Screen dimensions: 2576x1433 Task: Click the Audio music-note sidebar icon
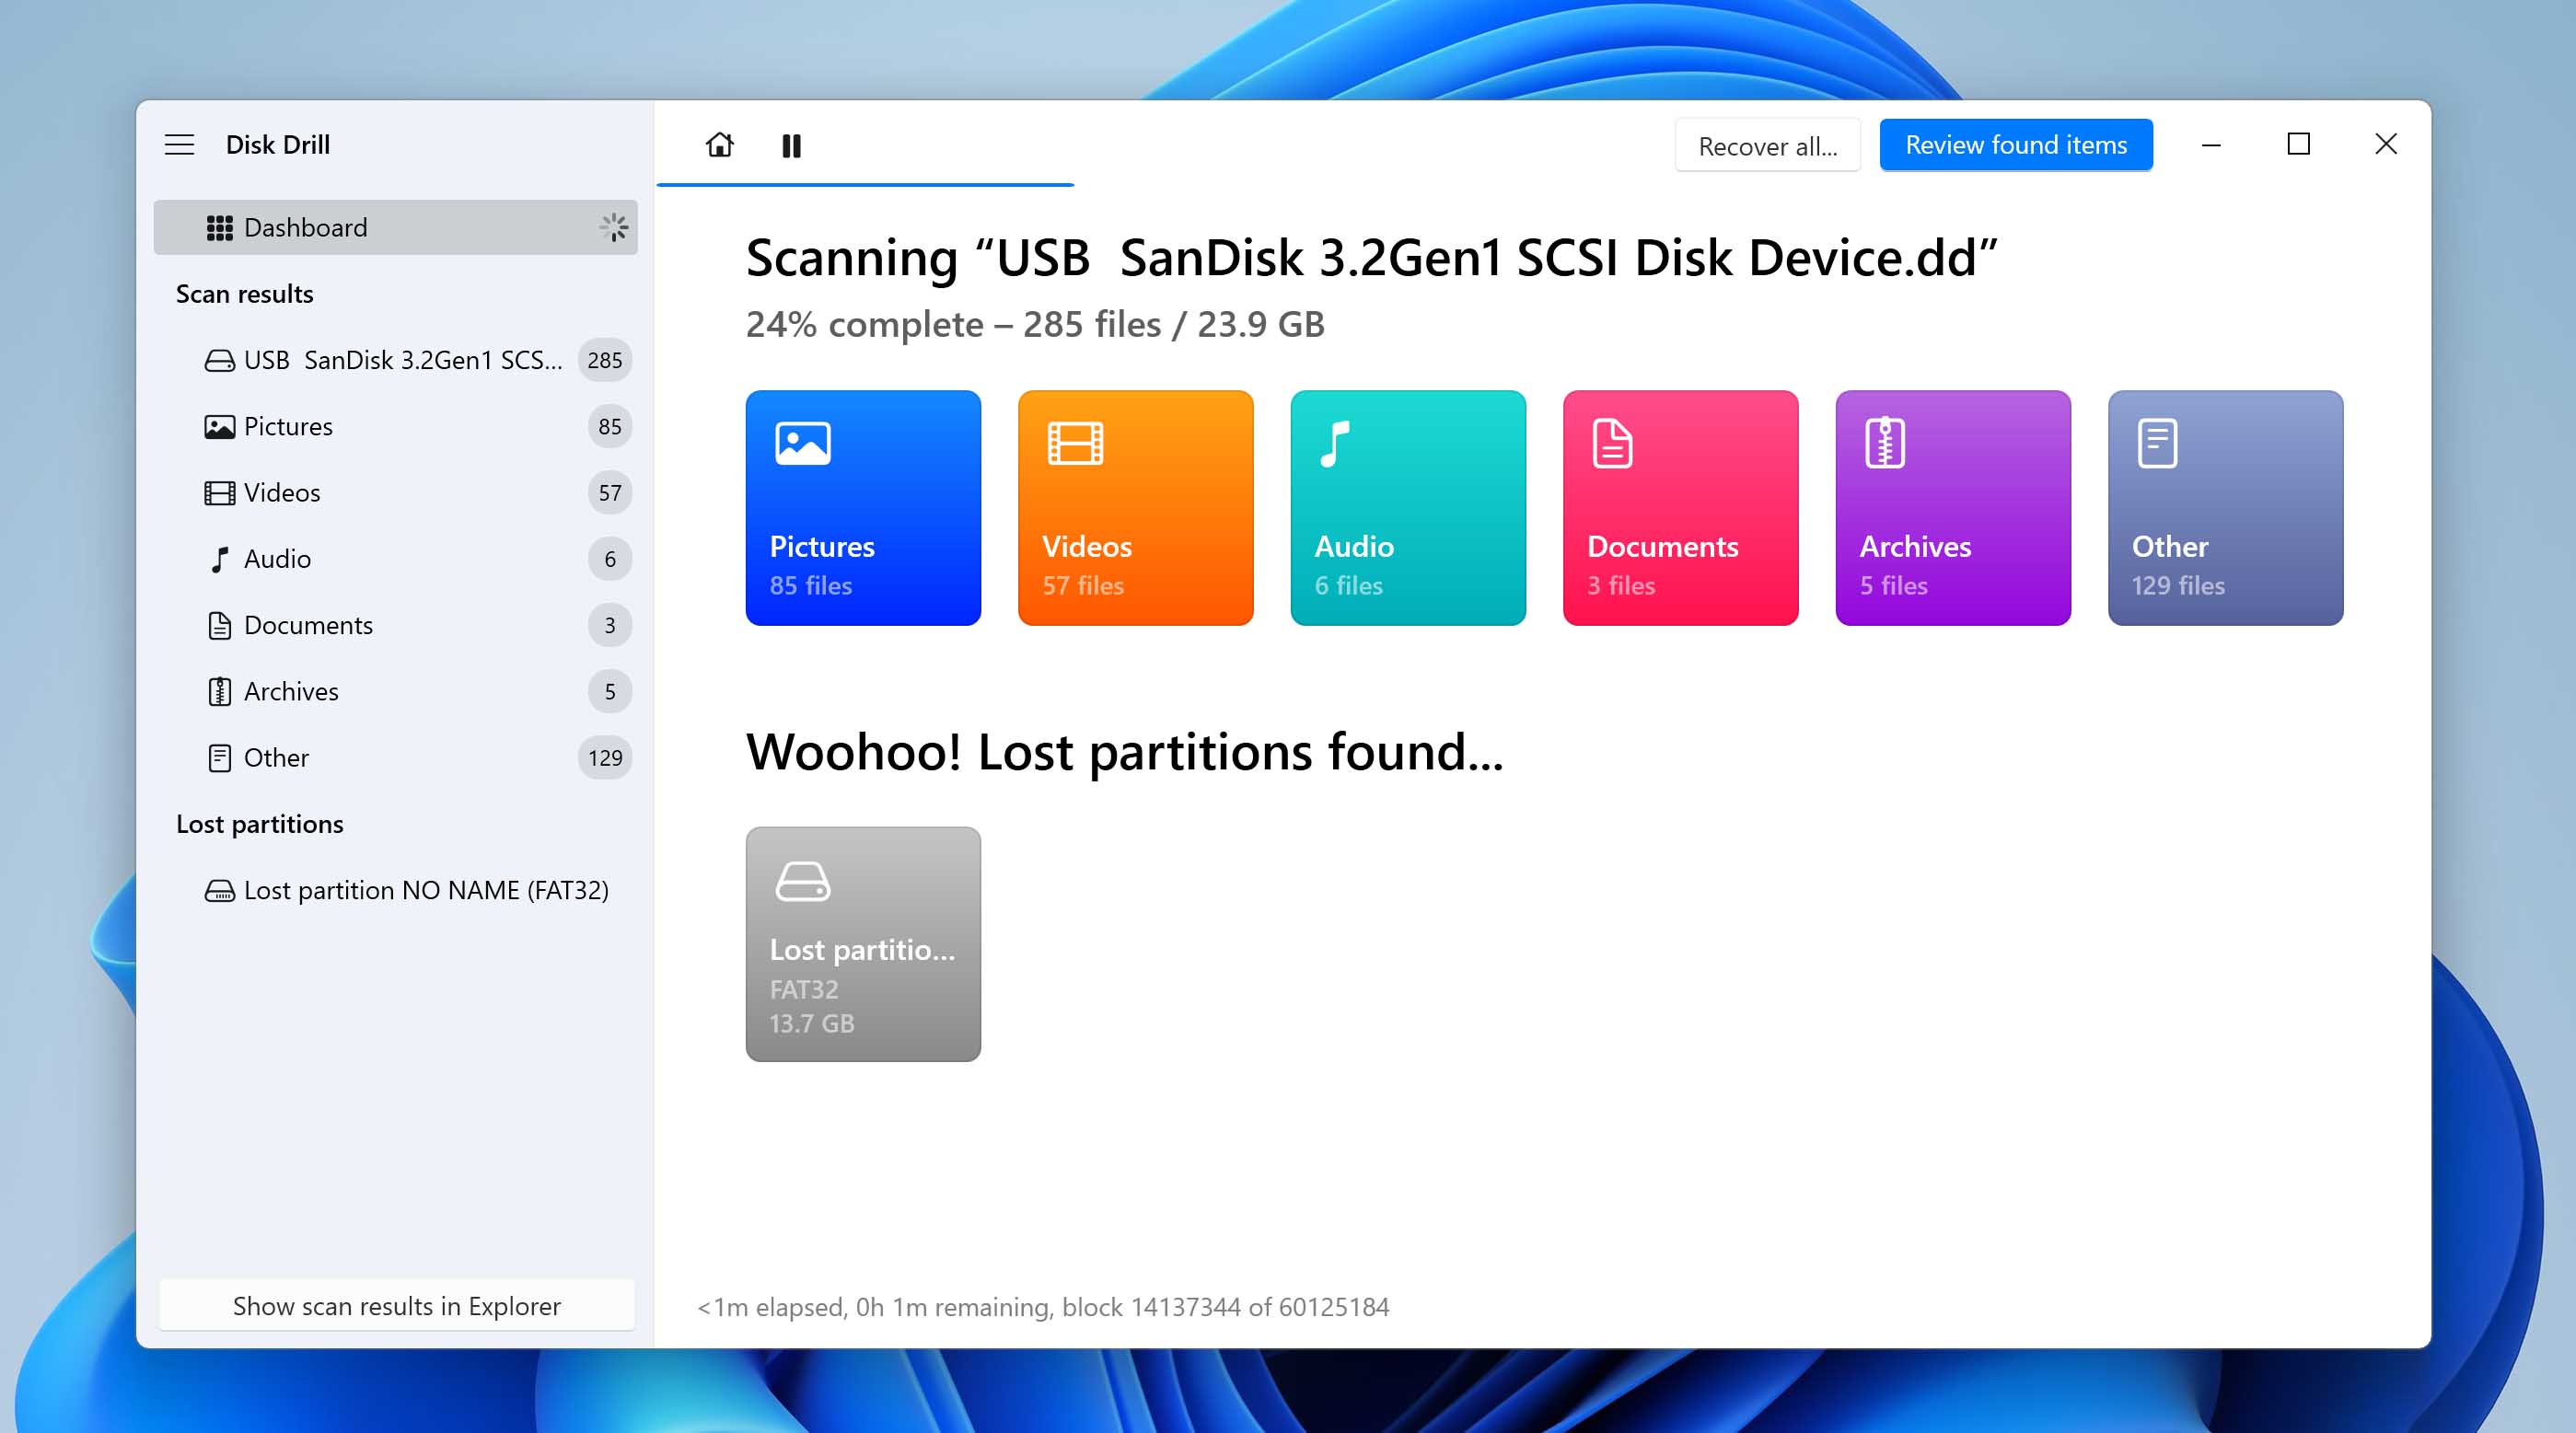tap(219, 559)
